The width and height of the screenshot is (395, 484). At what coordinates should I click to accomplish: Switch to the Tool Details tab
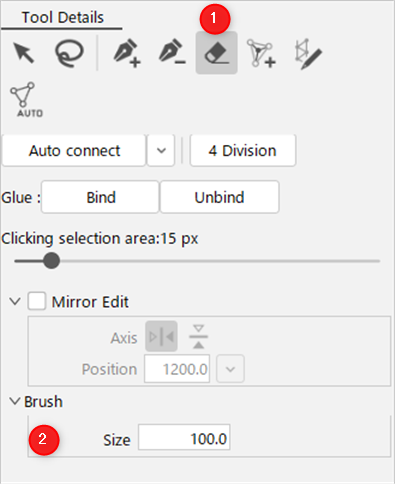click(62, 17)
